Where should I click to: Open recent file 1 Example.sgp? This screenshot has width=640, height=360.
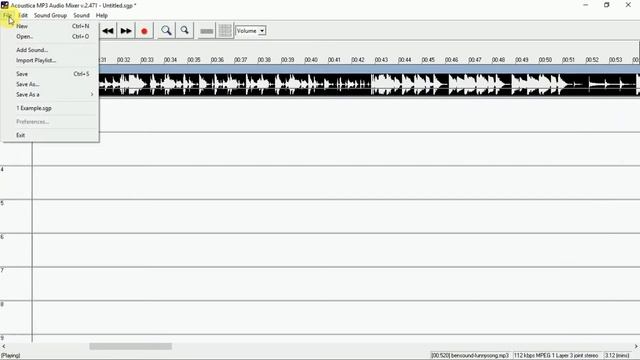point(50,108)
